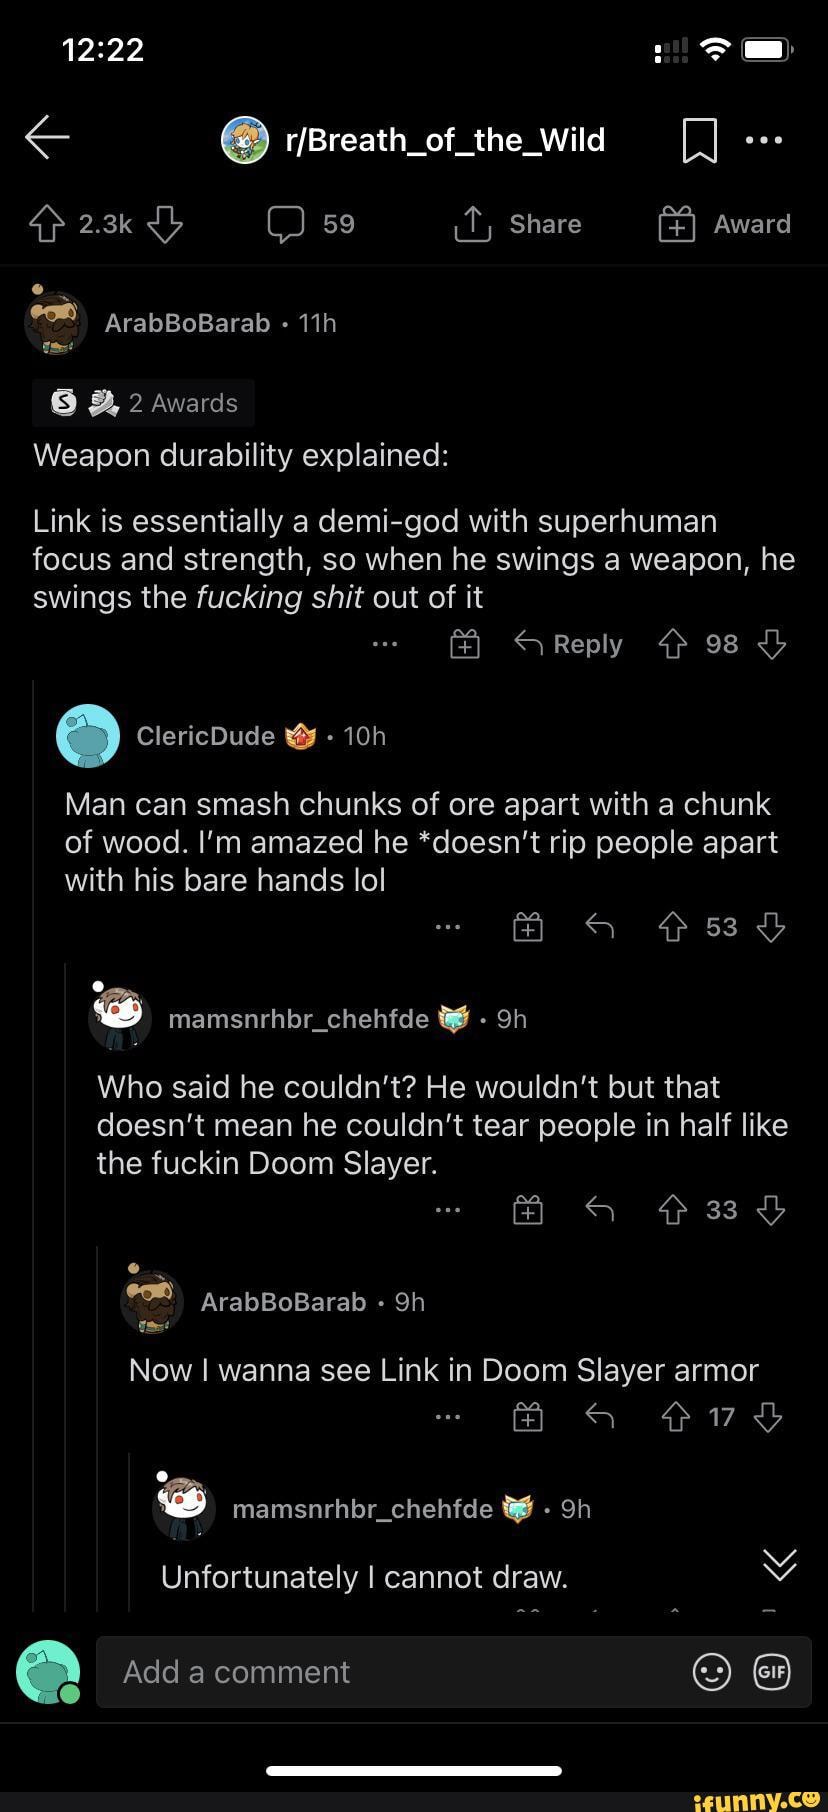Upvote the post with 2.3k votes
The height and width of the screenshot is (1812, 828).
point(46,224)
